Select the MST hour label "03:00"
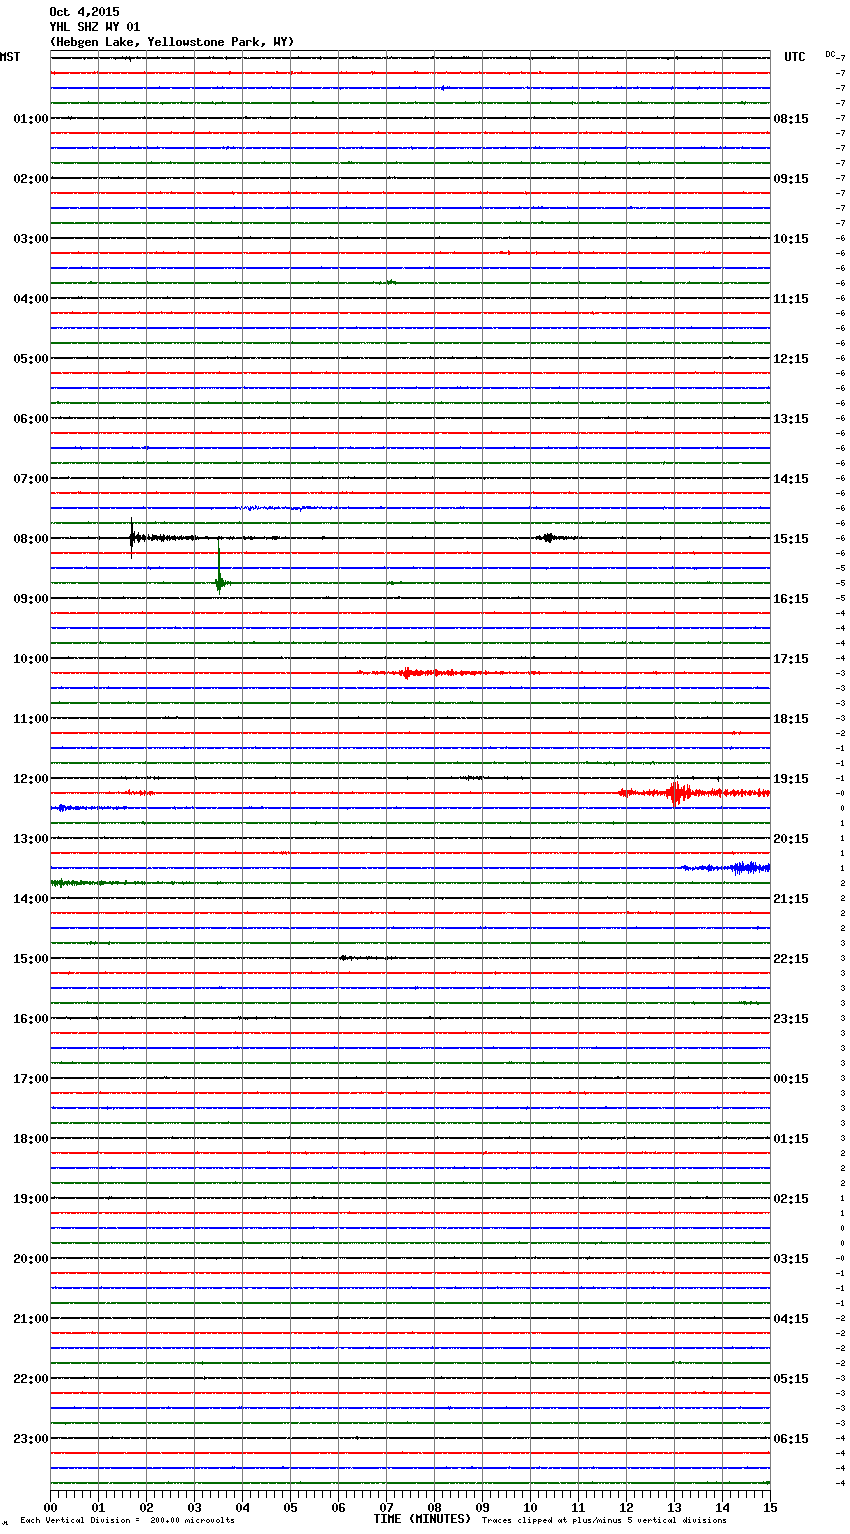This screenshot has width=850, height=1534. click(x=31, y=239)
